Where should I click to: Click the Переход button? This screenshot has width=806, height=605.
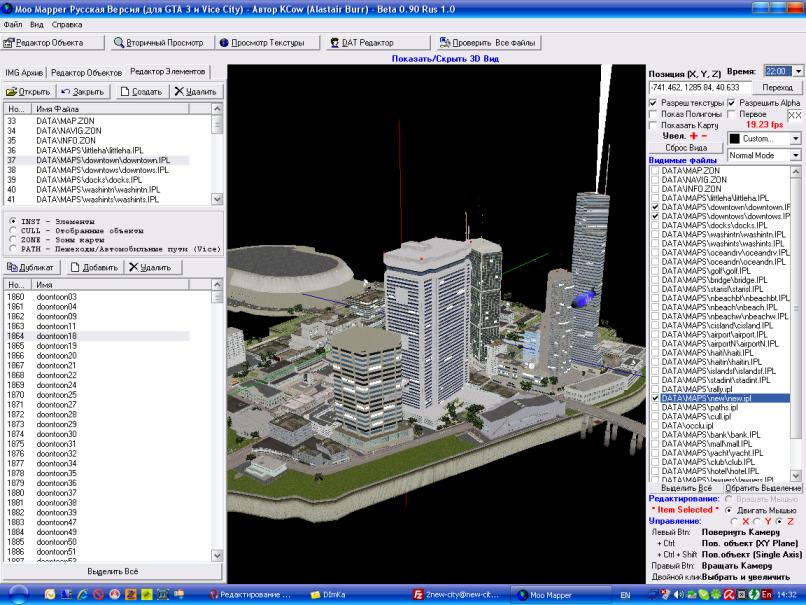click(777, 87)
